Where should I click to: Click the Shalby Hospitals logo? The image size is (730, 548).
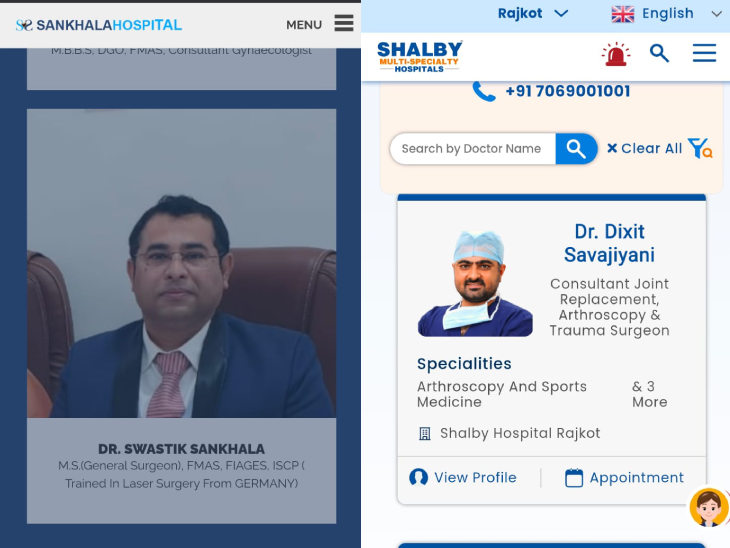(419, 57)
